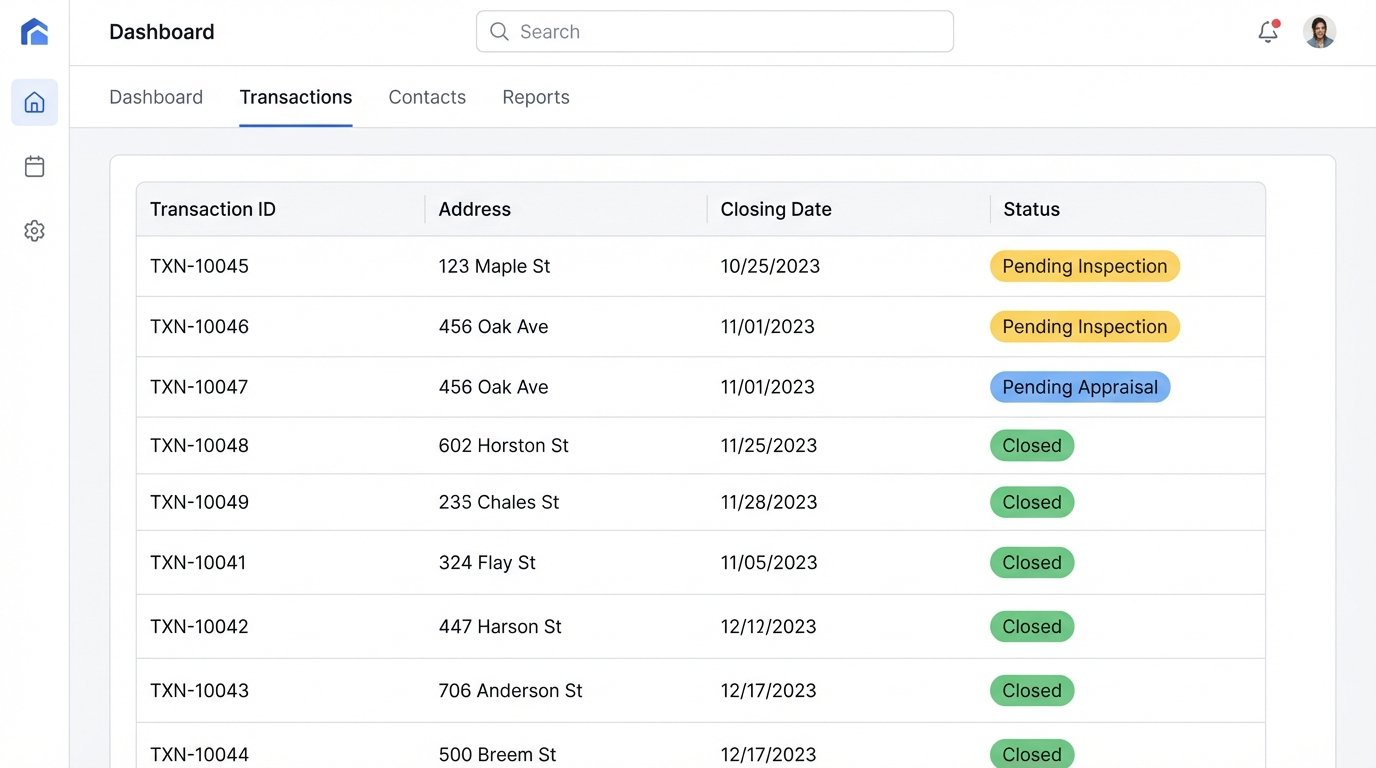This screenshot has width=1376, height=768.
Task: Open settings via the gear icon
Action: click(34, 231)
